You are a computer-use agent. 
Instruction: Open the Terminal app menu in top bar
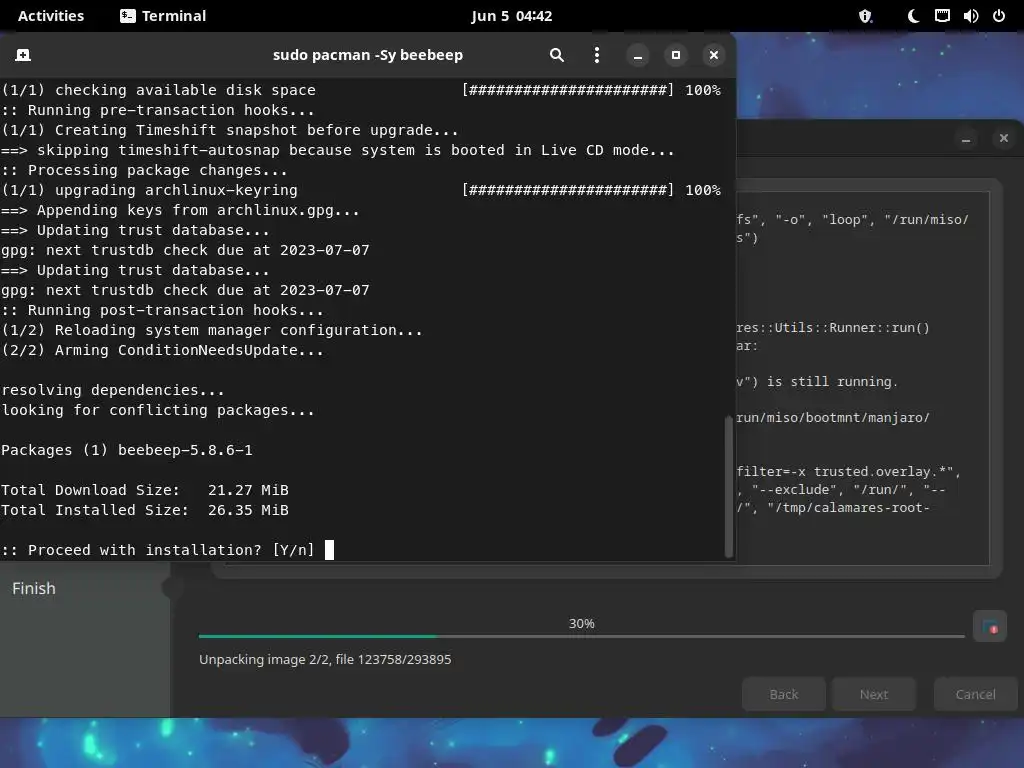coord(163,16)
